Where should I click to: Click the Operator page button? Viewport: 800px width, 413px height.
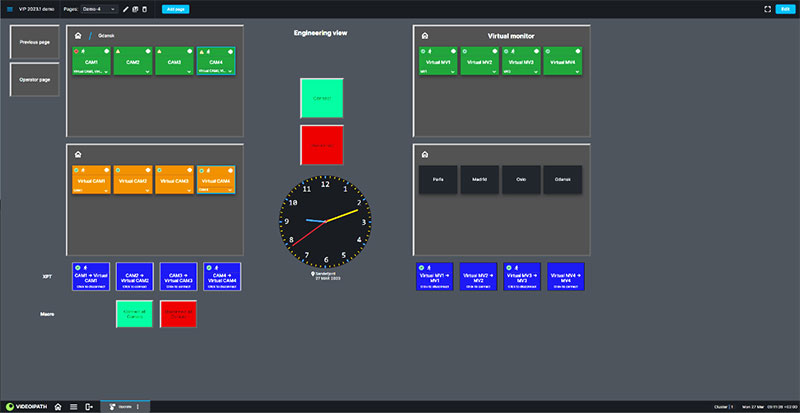coord(35,79)
